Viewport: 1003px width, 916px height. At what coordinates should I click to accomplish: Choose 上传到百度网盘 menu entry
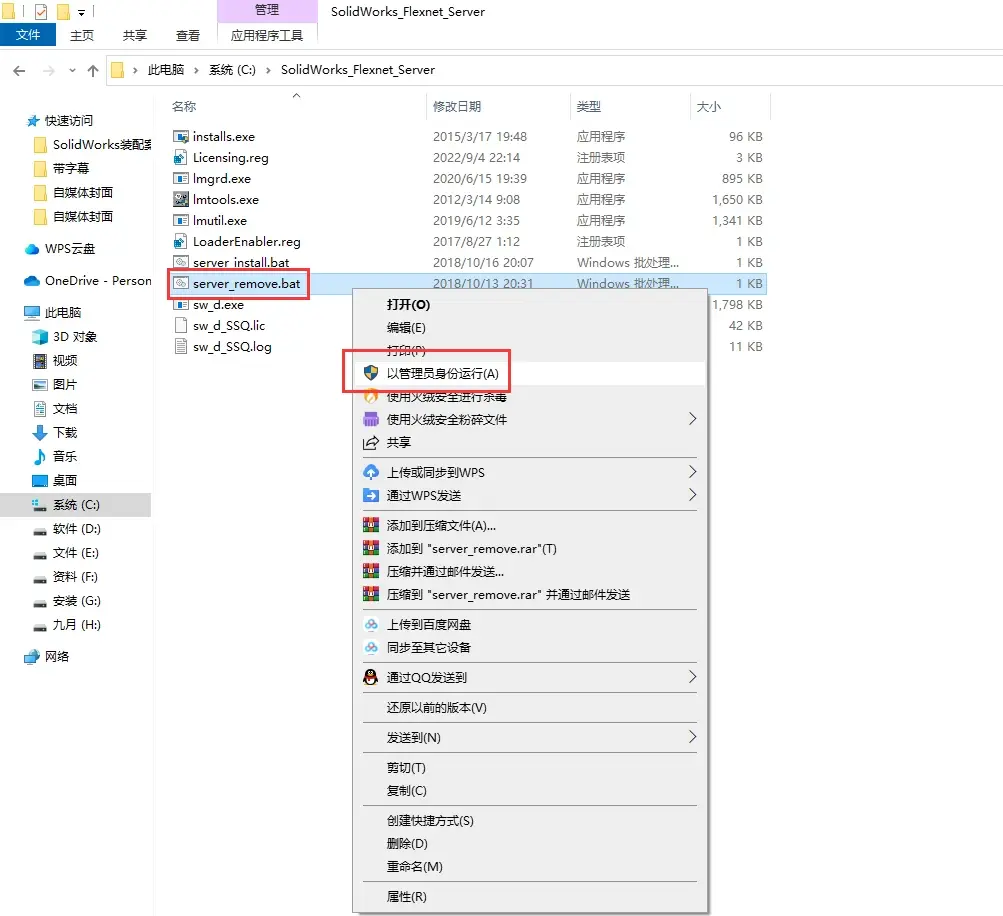click(x=429, y=624)
